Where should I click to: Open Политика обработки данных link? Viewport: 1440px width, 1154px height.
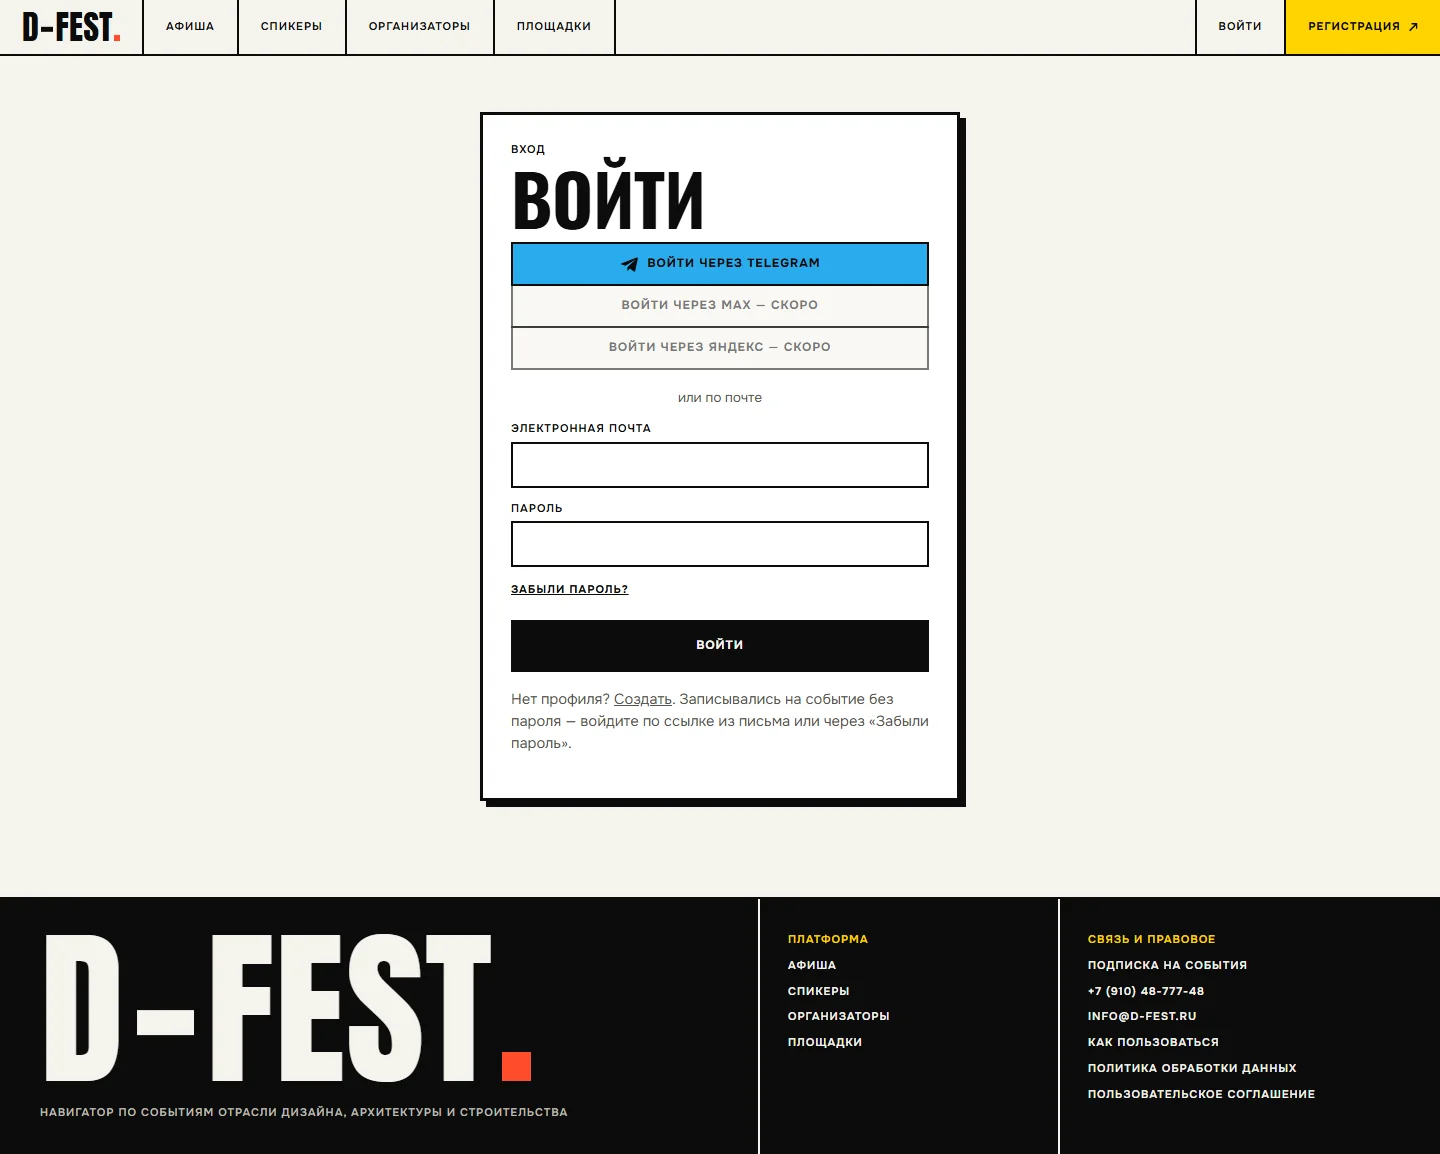(x=1192, y=1068)
